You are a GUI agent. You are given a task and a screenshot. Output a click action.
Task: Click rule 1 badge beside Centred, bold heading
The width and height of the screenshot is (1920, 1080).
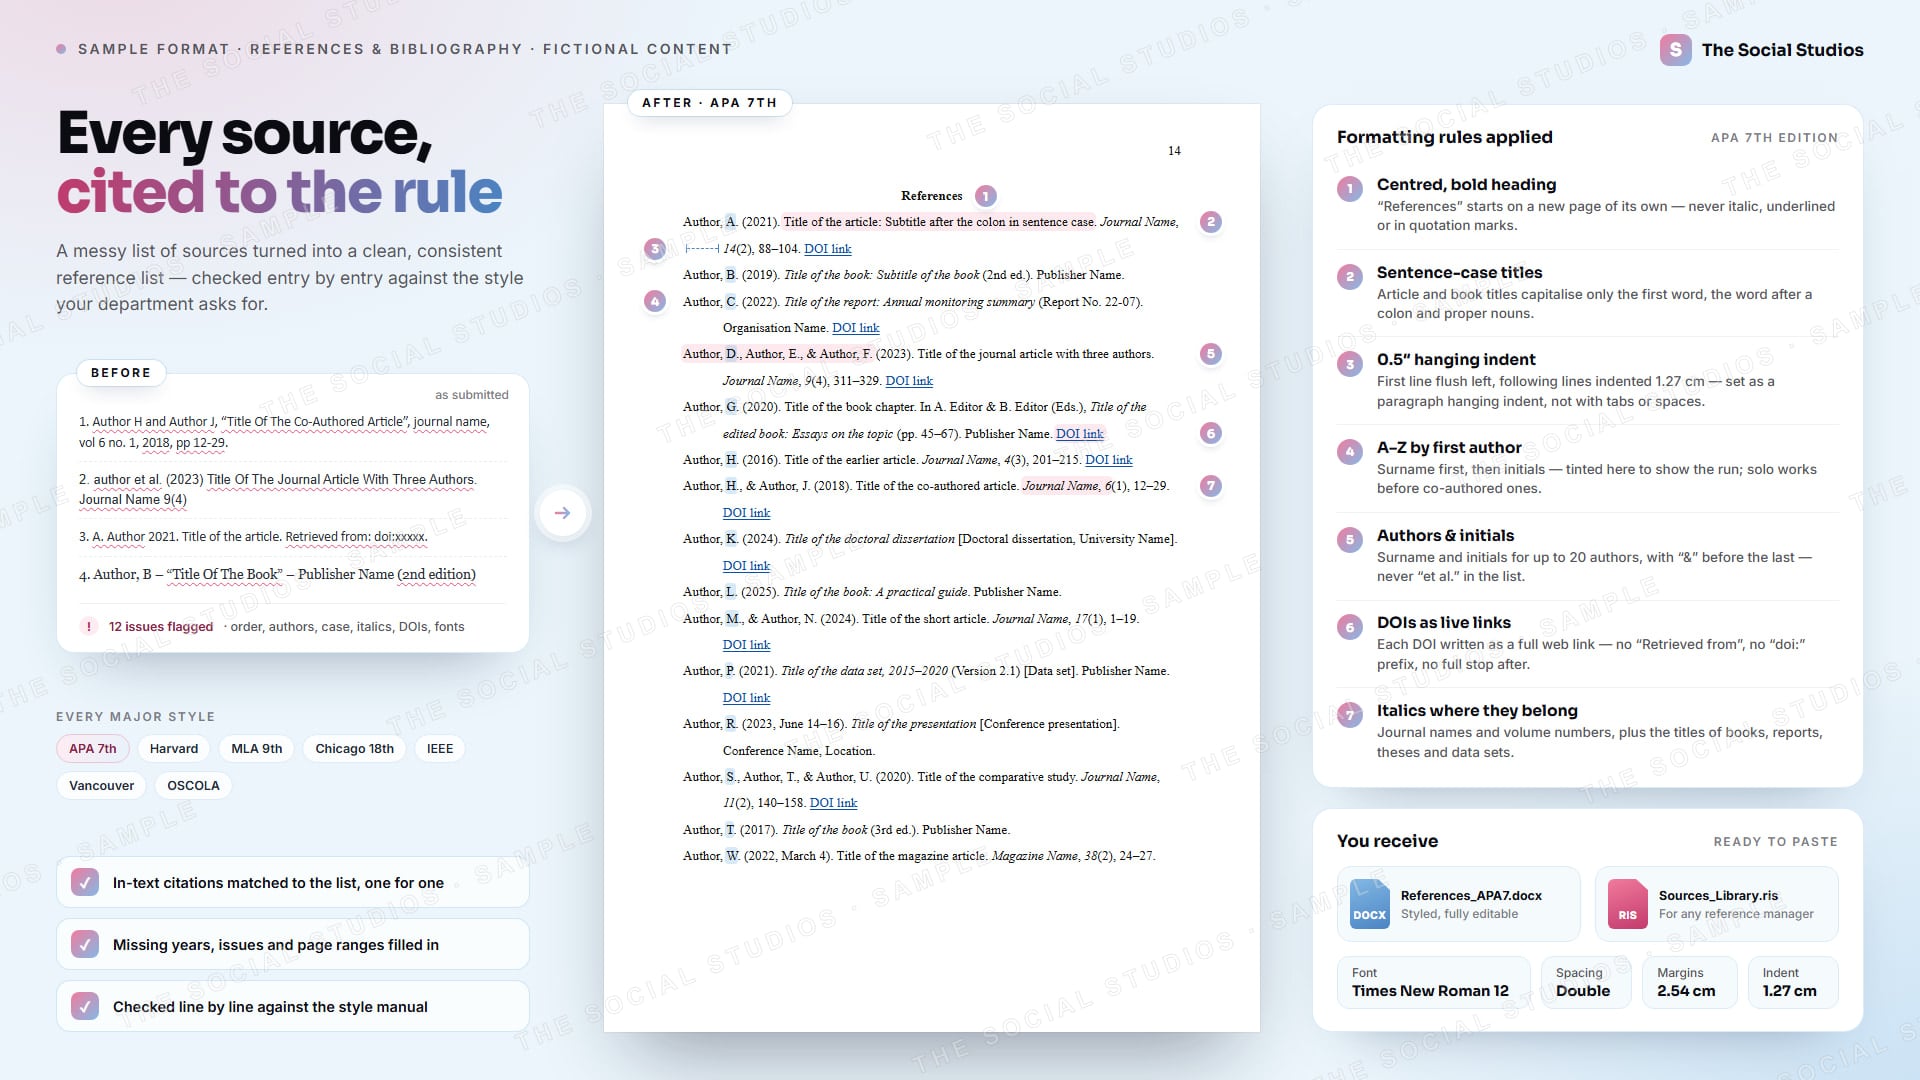click(1349, 189)
